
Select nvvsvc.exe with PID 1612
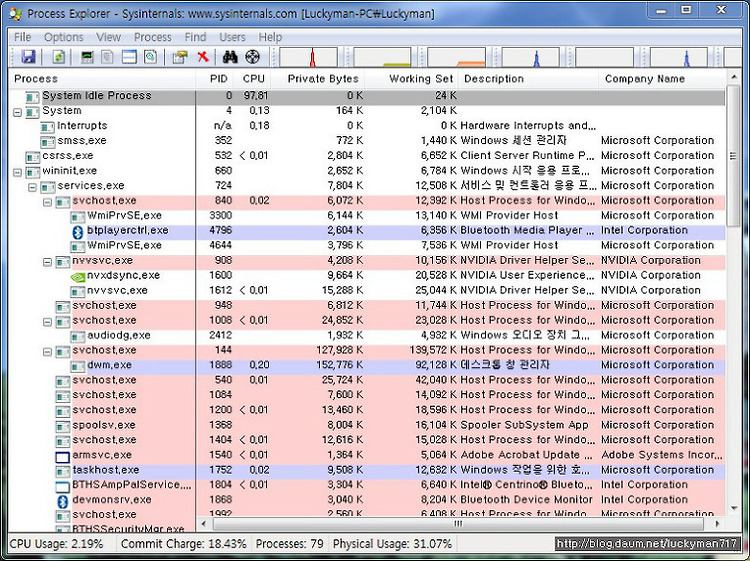pyautogui.click(x=367, y=290)
